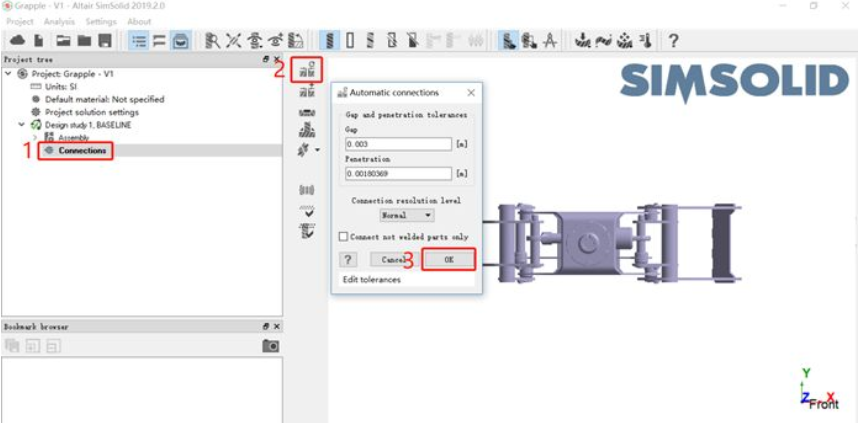This screenshot has width=858, height=423.
Task: Click the camera icon in the Bookmark browser
Action: (x=271, y=346)
